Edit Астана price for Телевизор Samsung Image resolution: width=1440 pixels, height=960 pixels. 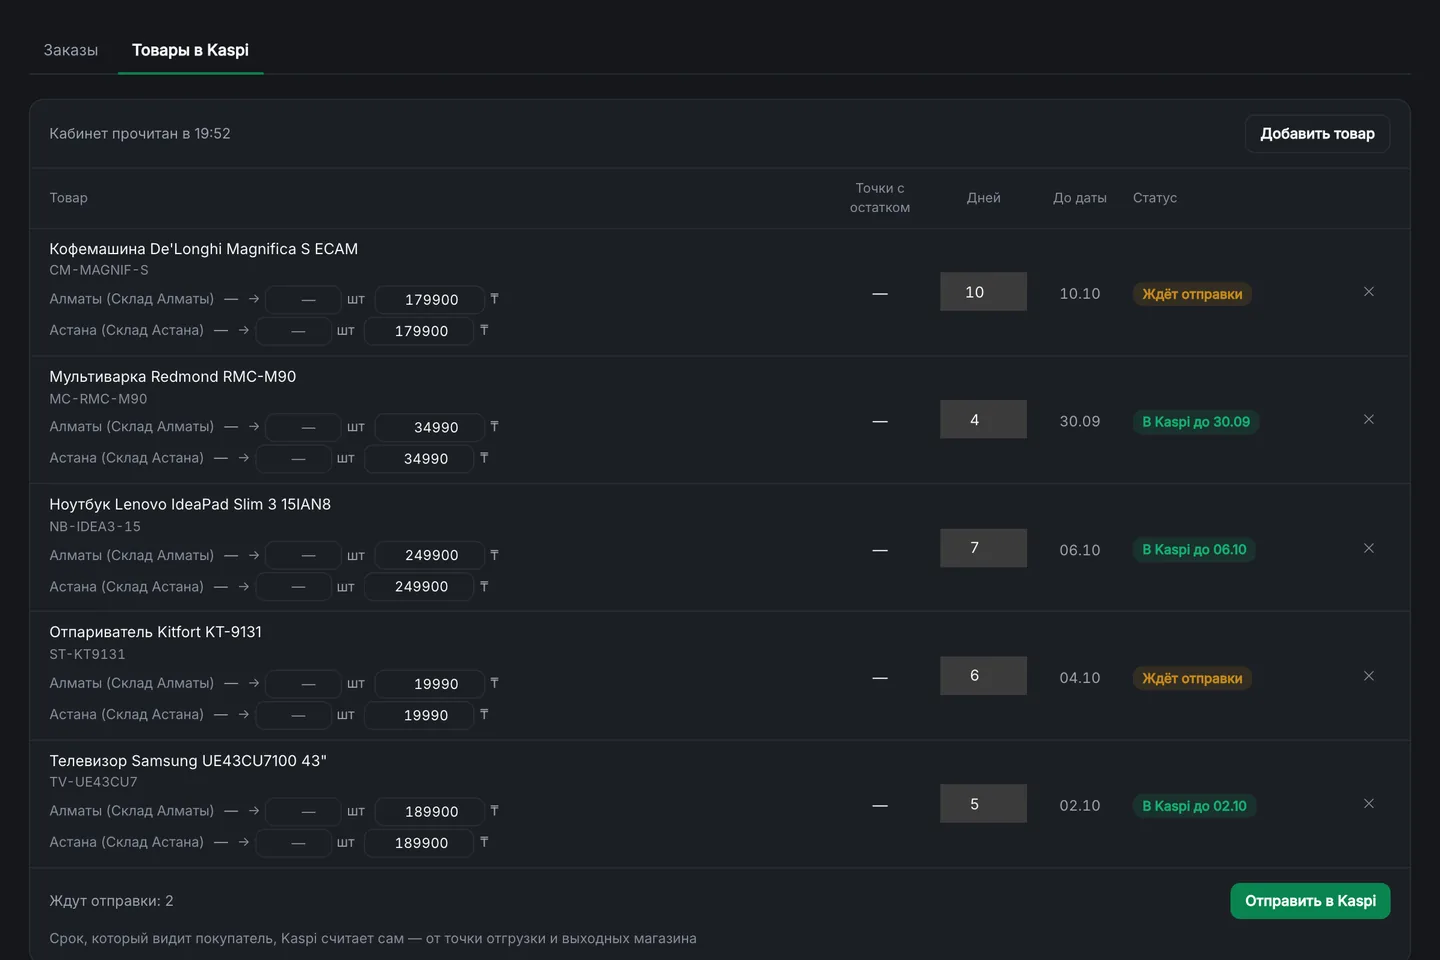click(x=420, y=843)
